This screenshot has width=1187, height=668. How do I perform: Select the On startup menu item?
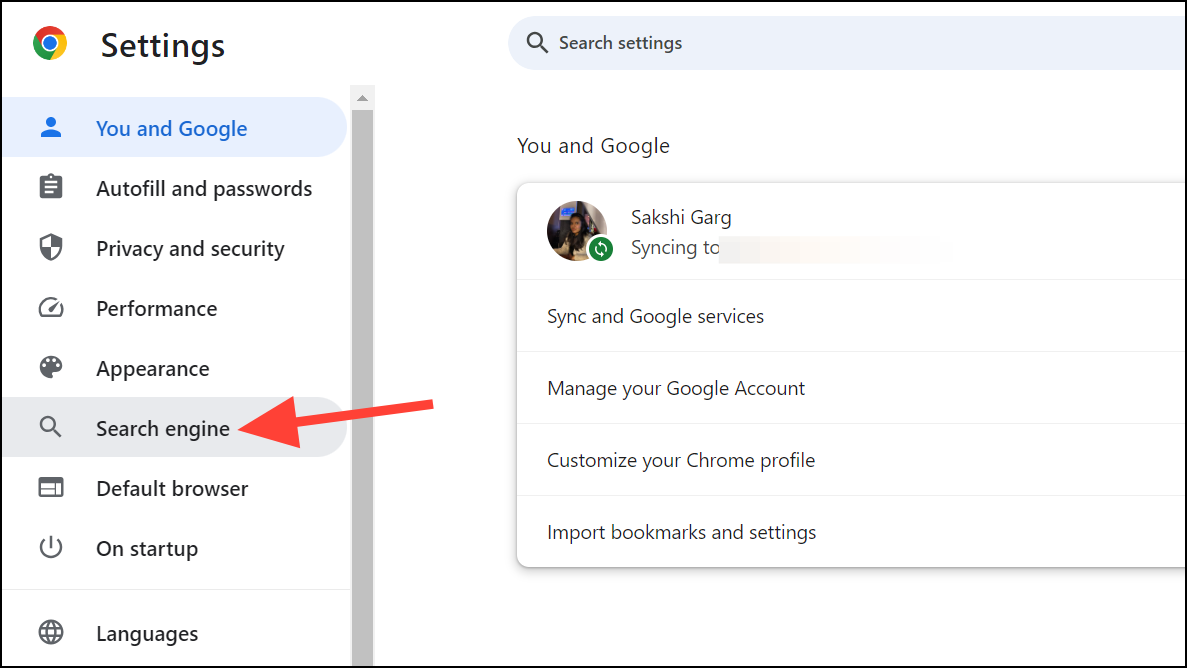pos(175,548)
